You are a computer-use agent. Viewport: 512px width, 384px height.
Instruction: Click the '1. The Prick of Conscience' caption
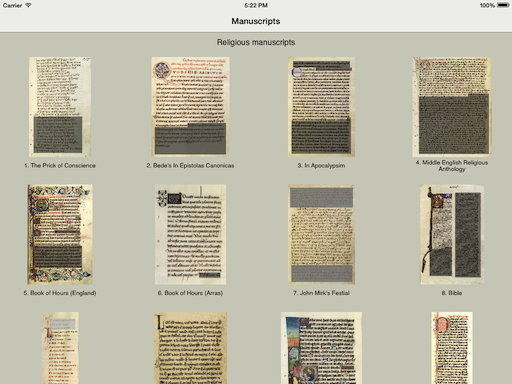[x=60, y=165]
